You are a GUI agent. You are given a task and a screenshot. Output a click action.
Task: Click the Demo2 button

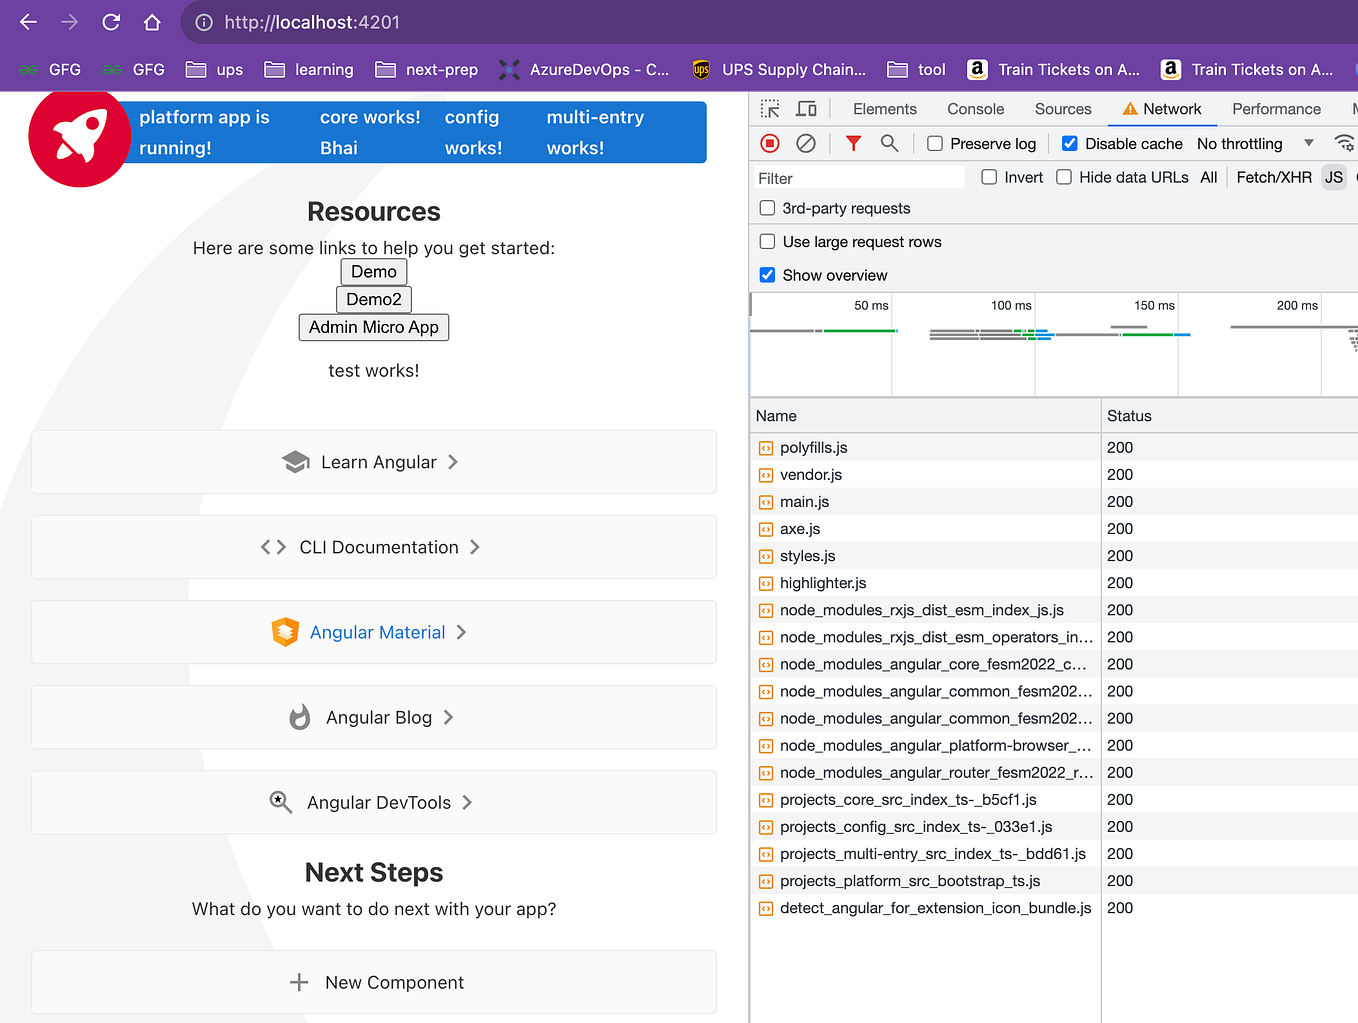point(373,299)
